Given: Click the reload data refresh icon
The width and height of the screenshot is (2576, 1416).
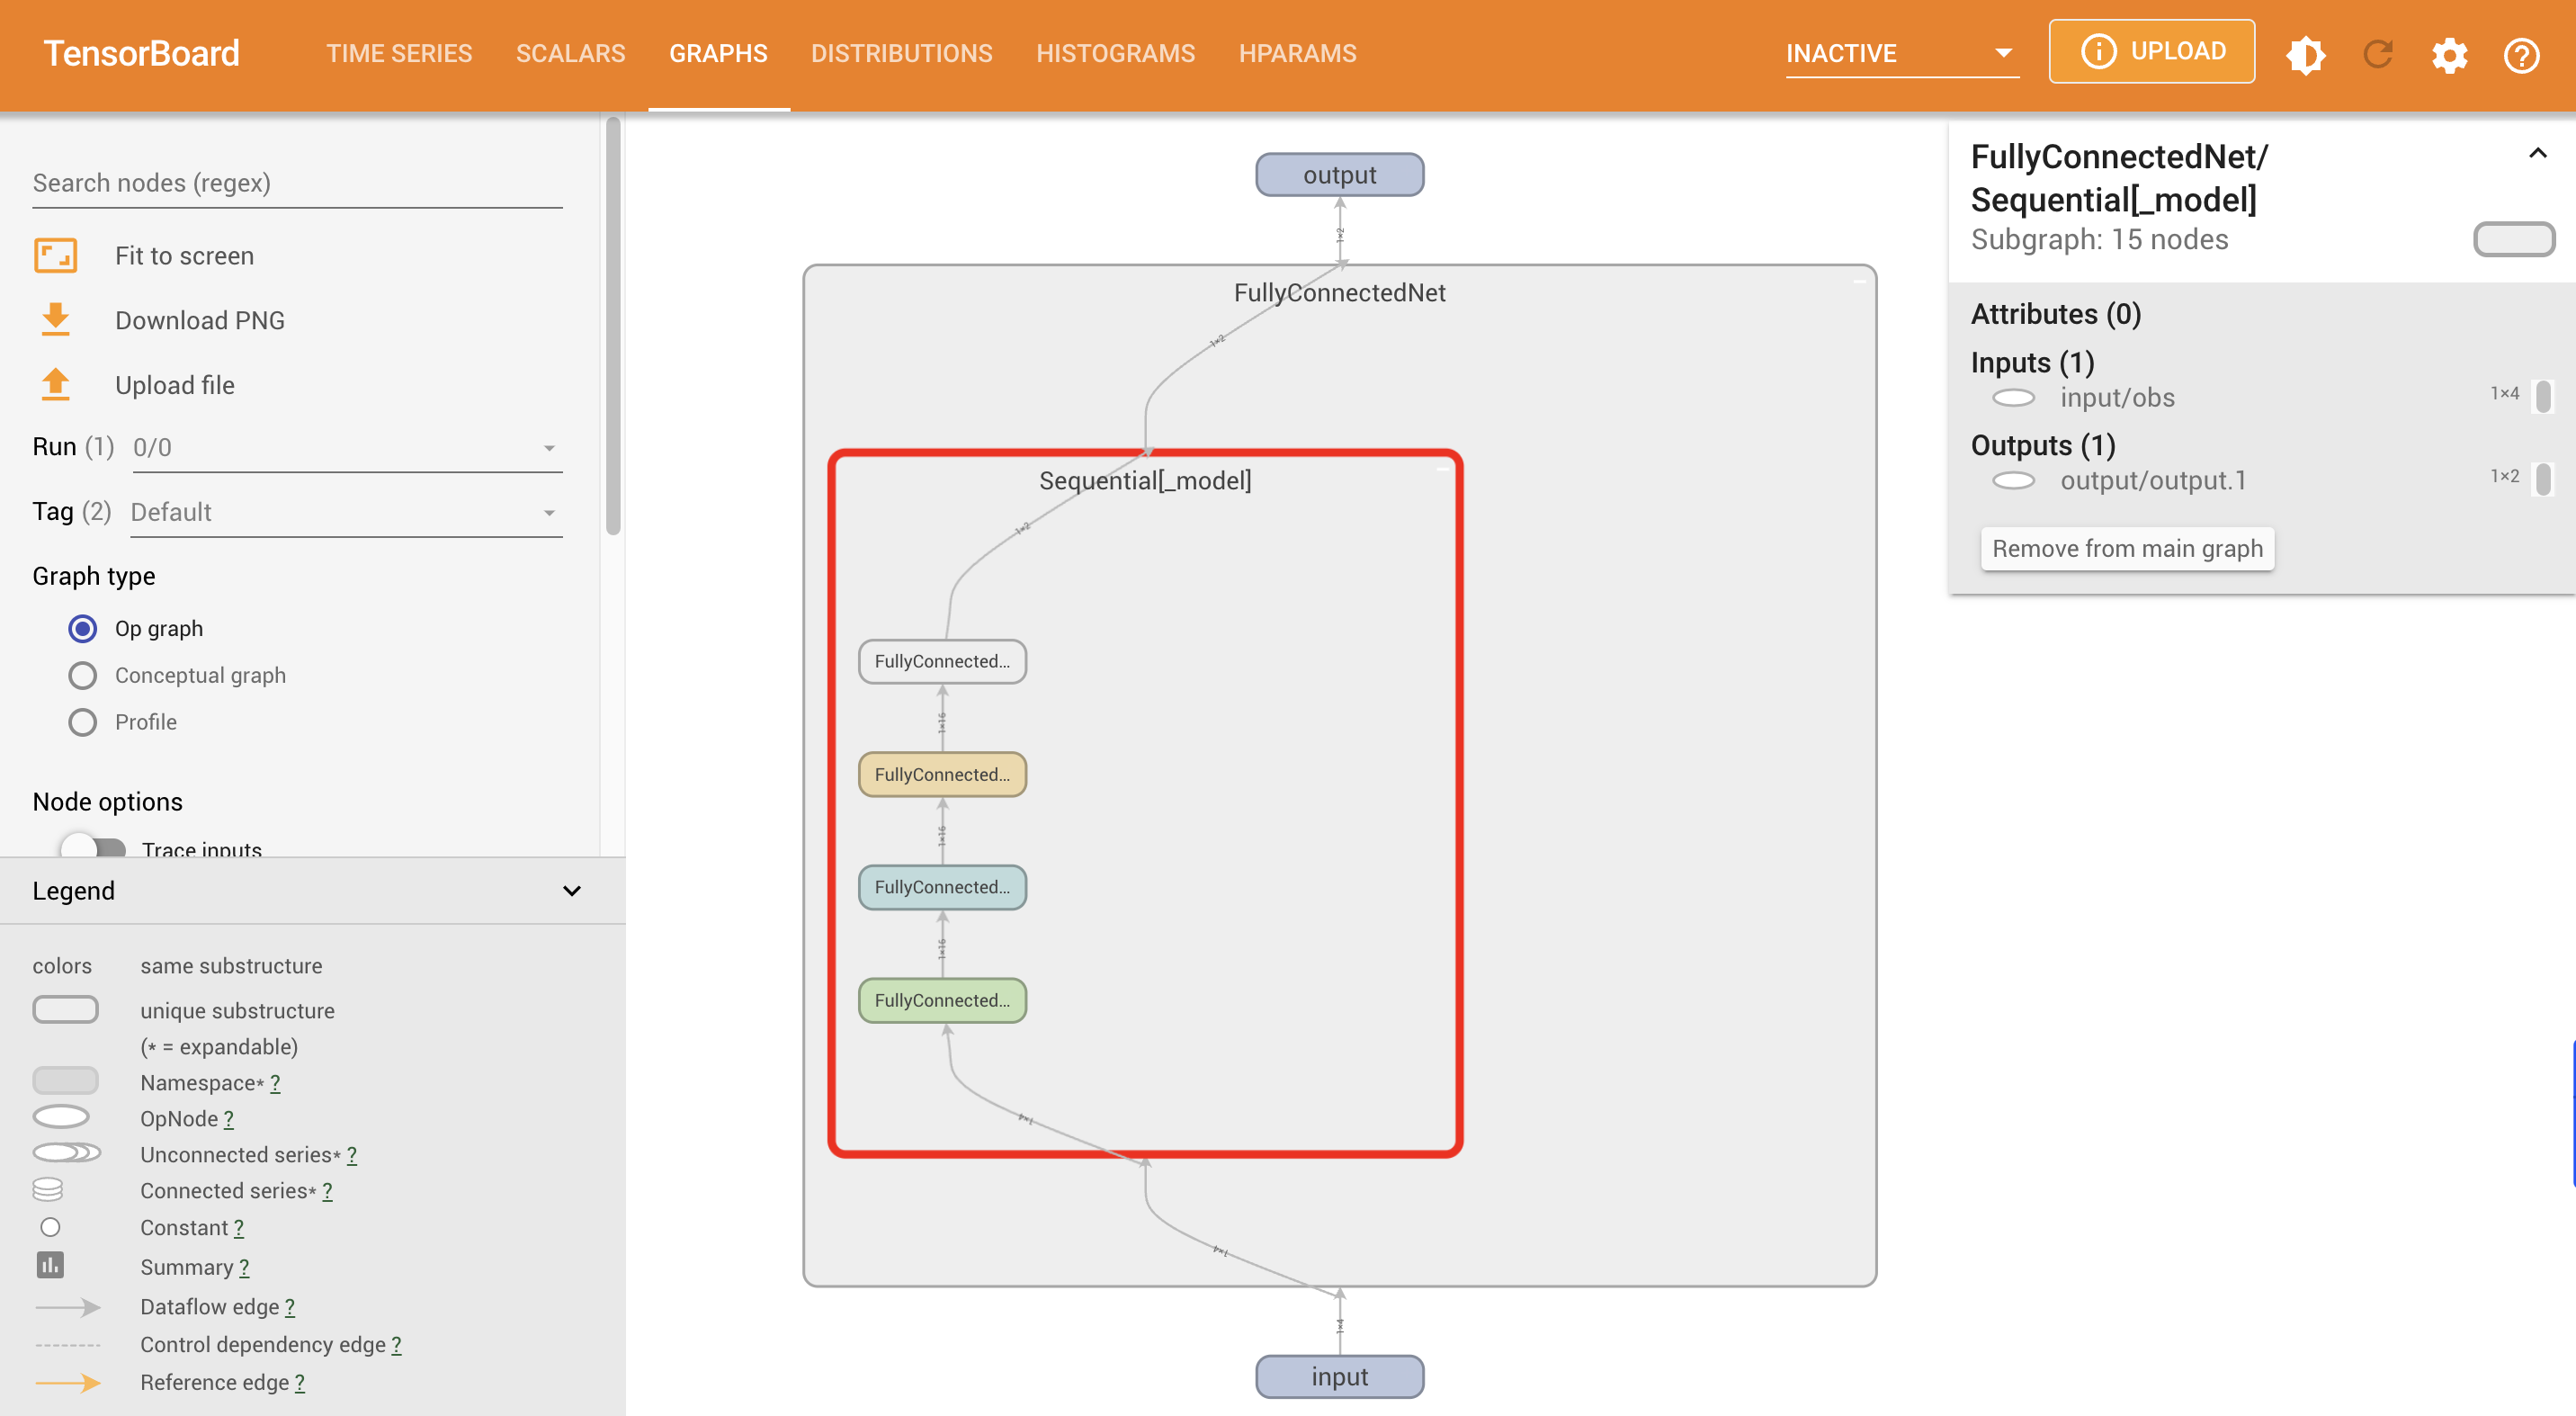Looking at the screenshot, I should (2378, 54).
